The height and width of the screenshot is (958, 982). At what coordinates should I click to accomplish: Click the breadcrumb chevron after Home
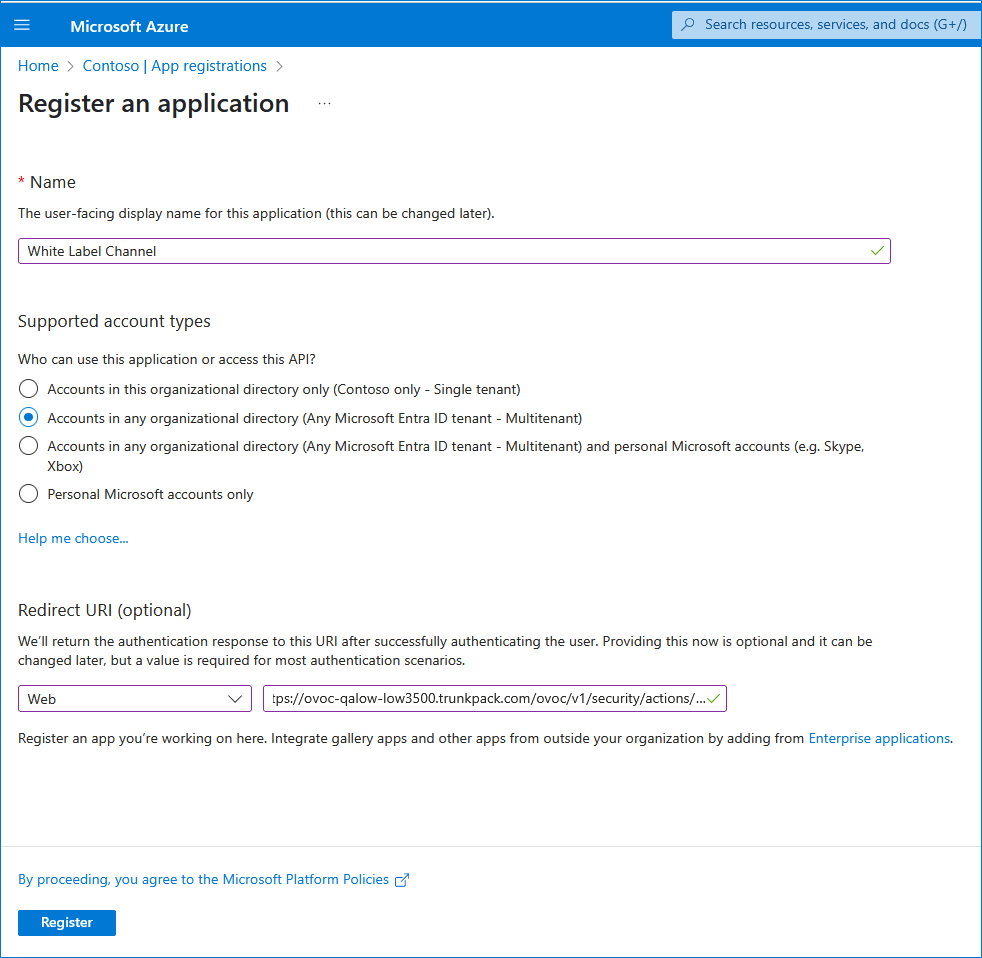70,66
